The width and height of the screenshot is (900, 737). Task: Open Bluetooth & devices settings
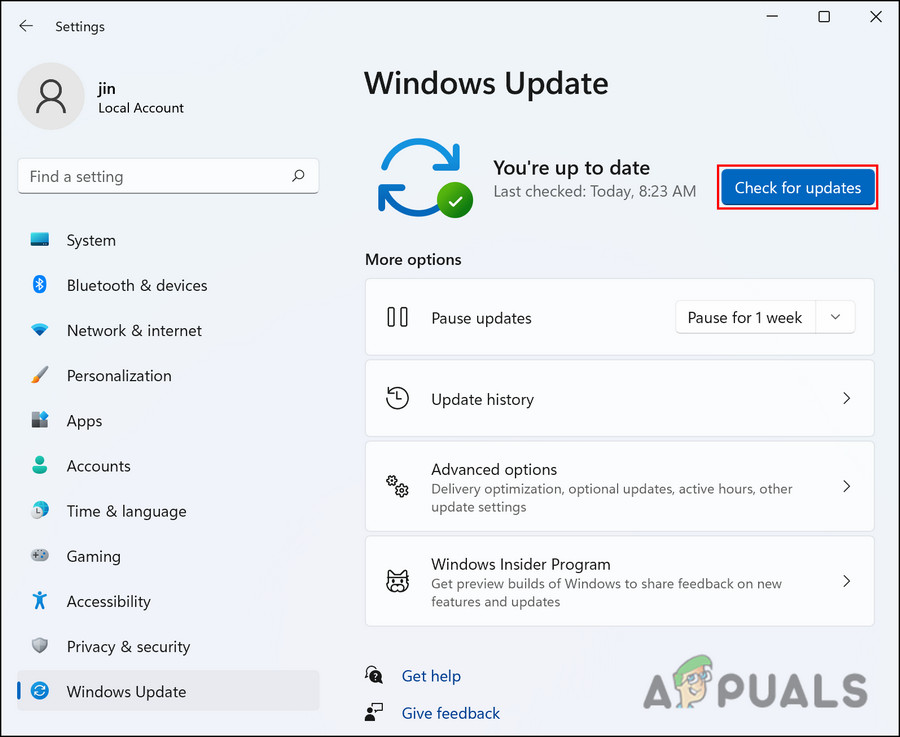pos(168,285)
